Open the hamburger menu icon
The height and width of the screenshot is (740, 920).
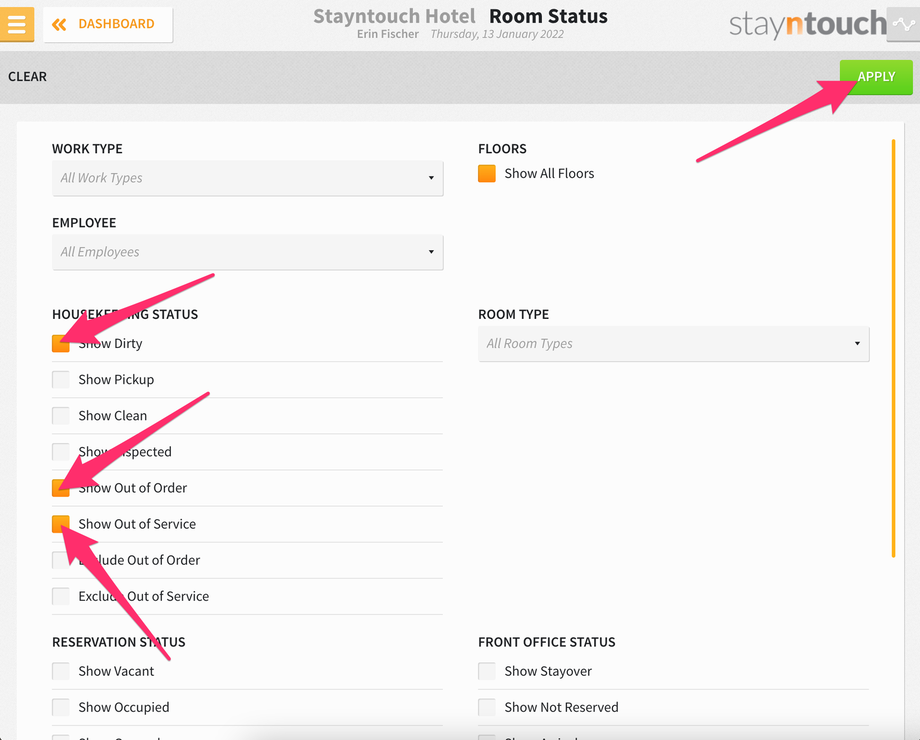[x=16, y=24]
